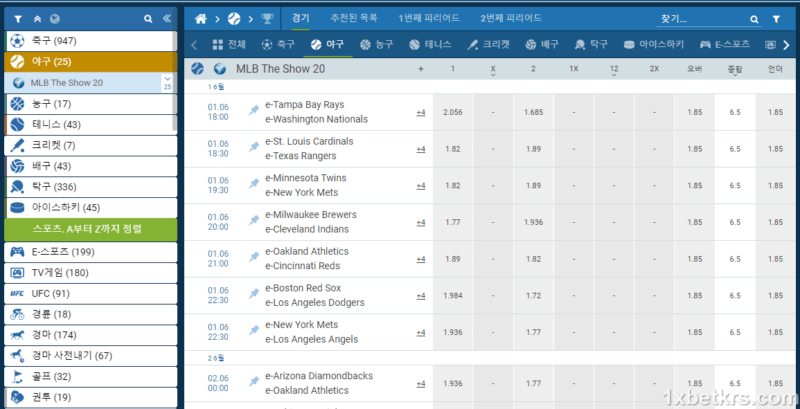800x409 pixels.
Task: Click the search icon in 찾기 field
Action: point(754,19)
